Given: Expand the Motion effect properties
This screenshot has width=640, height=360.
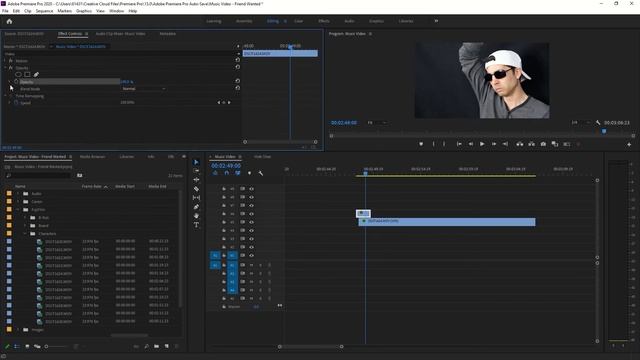Looking at the screenshot, I should coord(5,60).
